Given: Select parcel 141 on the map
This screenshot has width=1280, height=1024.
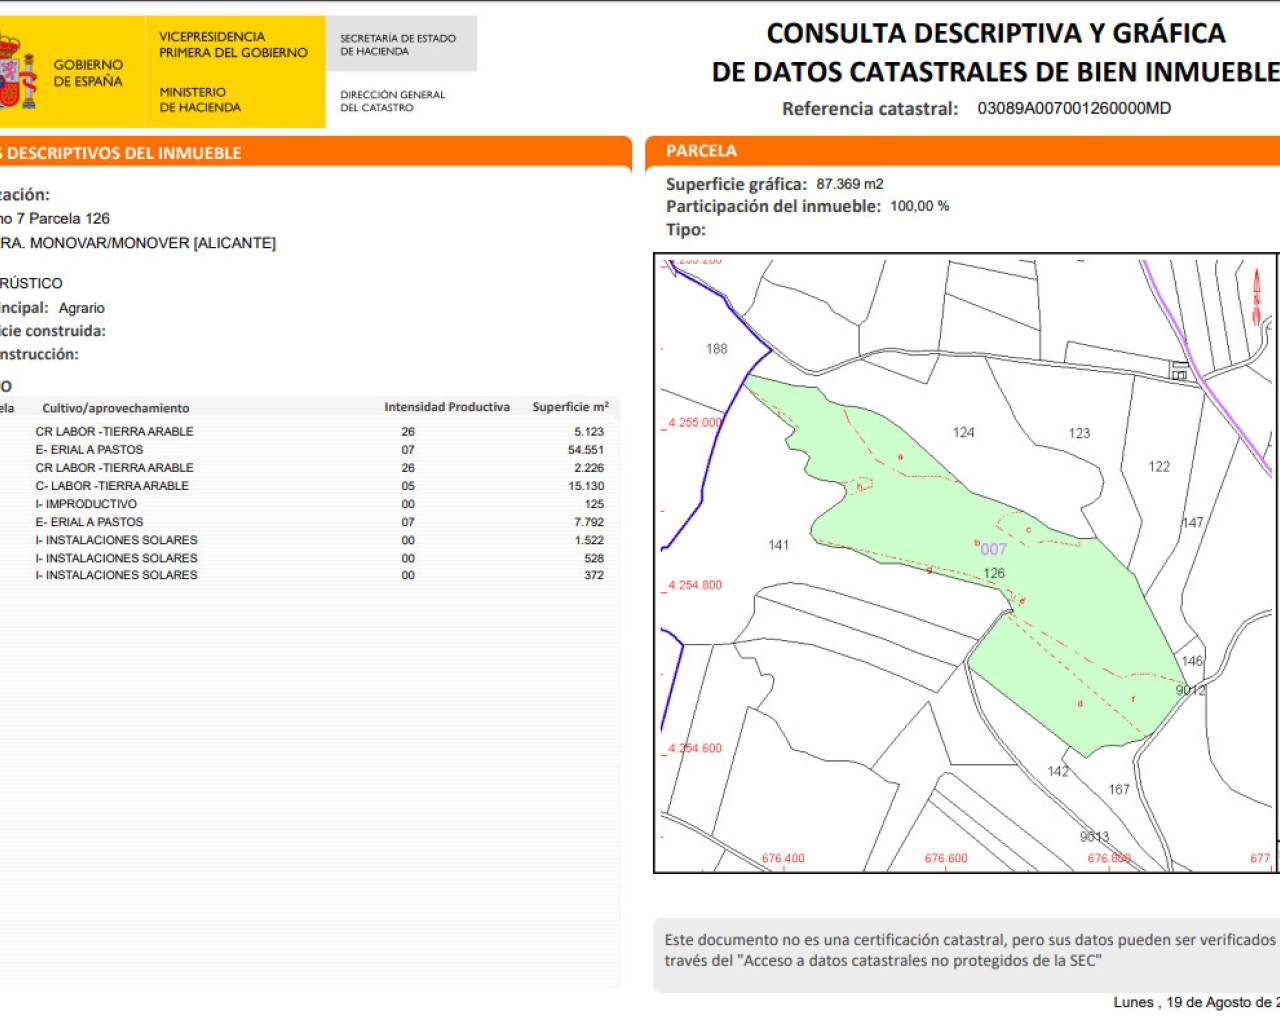Looking at the screenshot, I should [779, 545].
